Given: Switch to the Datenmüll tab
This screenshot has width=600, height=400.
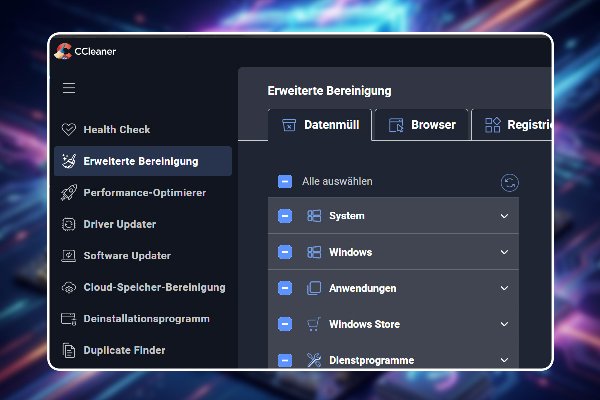Looking at the screenshot, I should tap(320, 125).
